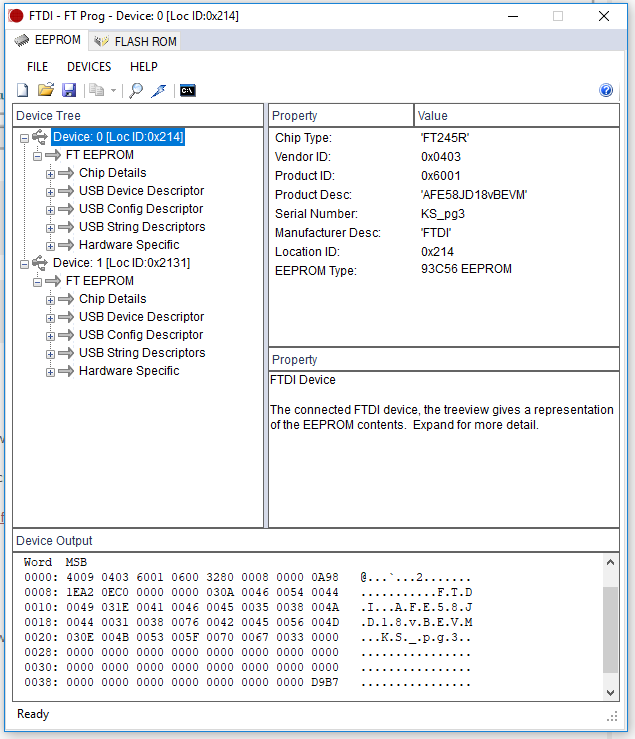Expand USB Config Descriptor under Device 0
This screenshot has width=635, height=739.
click(50, 210)
